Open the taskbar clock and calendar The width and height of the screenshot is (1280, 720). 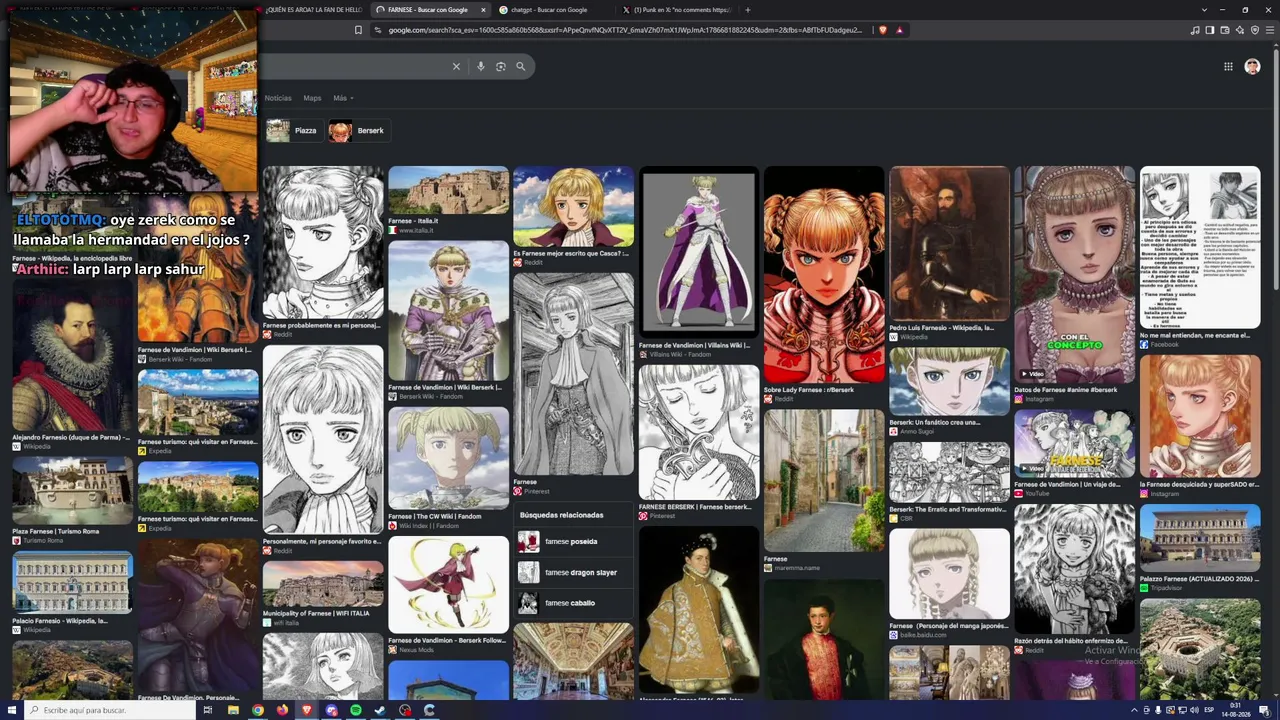coord(1237,710)
